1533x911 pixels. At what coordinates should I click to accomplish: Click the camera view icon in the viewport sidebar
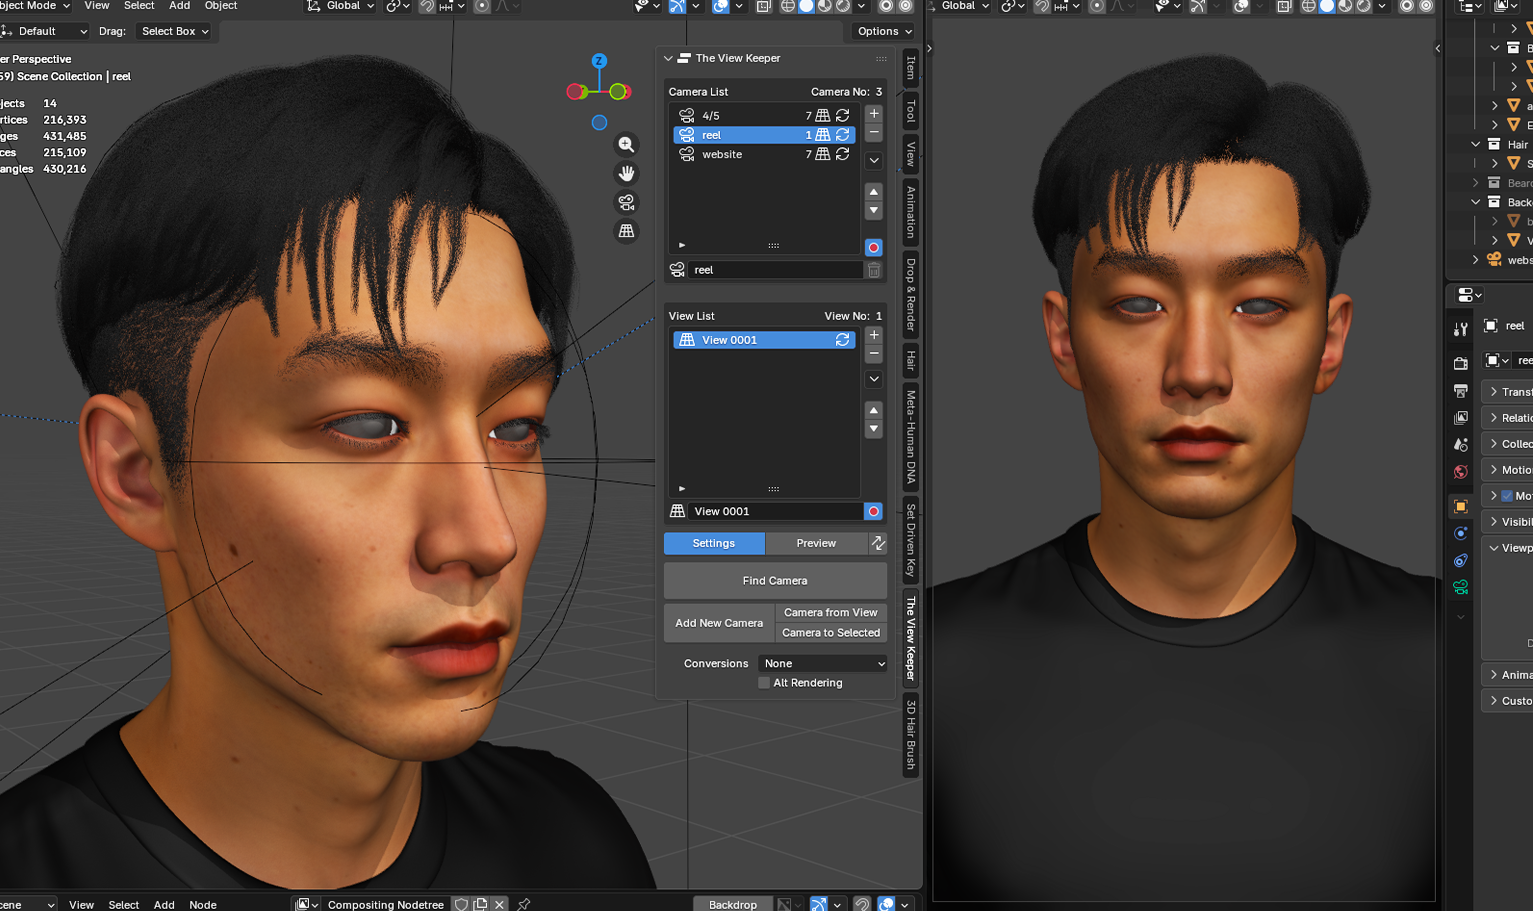pyautogui.click(x=626, y=202)
